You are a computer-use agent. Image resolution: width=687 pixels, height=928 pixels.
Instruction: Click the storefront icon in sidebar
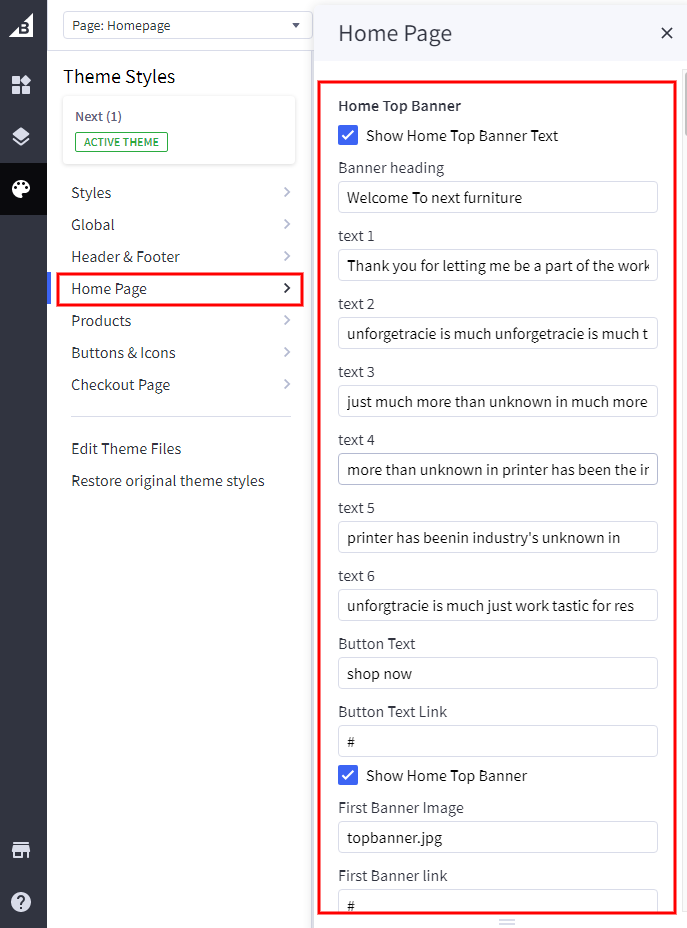tap(21, 850)
